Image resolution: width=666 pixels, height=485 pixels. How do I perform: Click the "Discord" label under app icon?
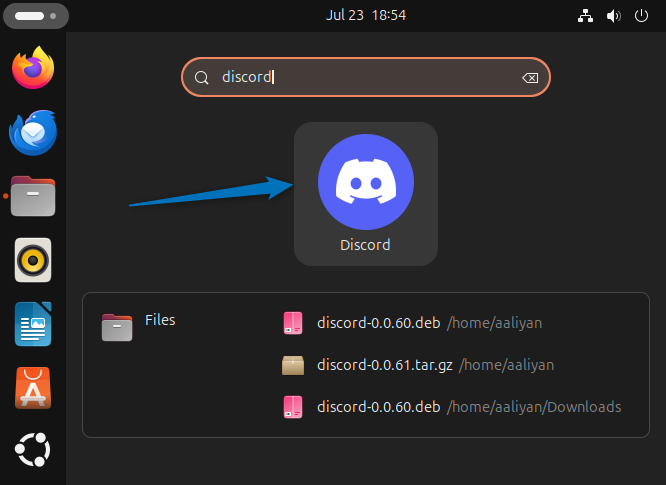(x=365, y=245)
